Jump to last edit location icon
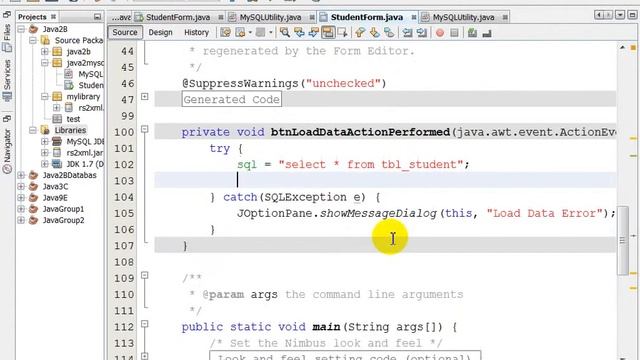 point(225,33)
